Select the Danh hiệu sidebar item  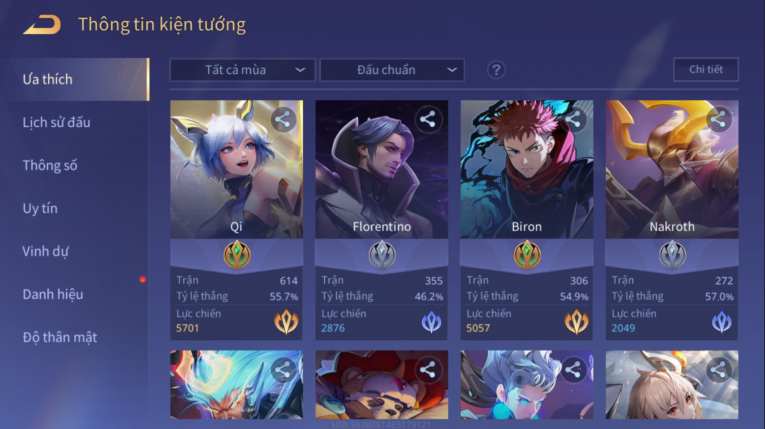pos(53,294)
